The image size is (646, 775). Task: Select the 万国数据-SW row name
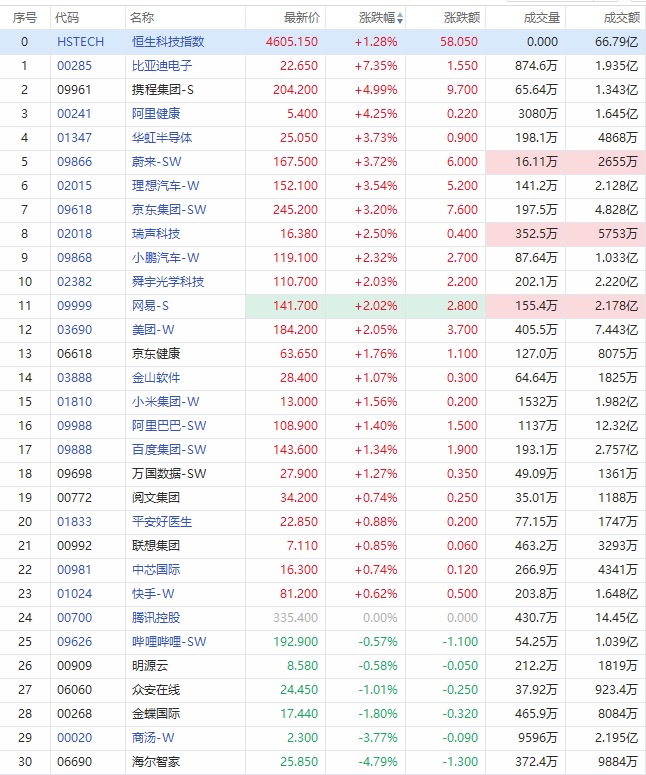coord(169,474)
